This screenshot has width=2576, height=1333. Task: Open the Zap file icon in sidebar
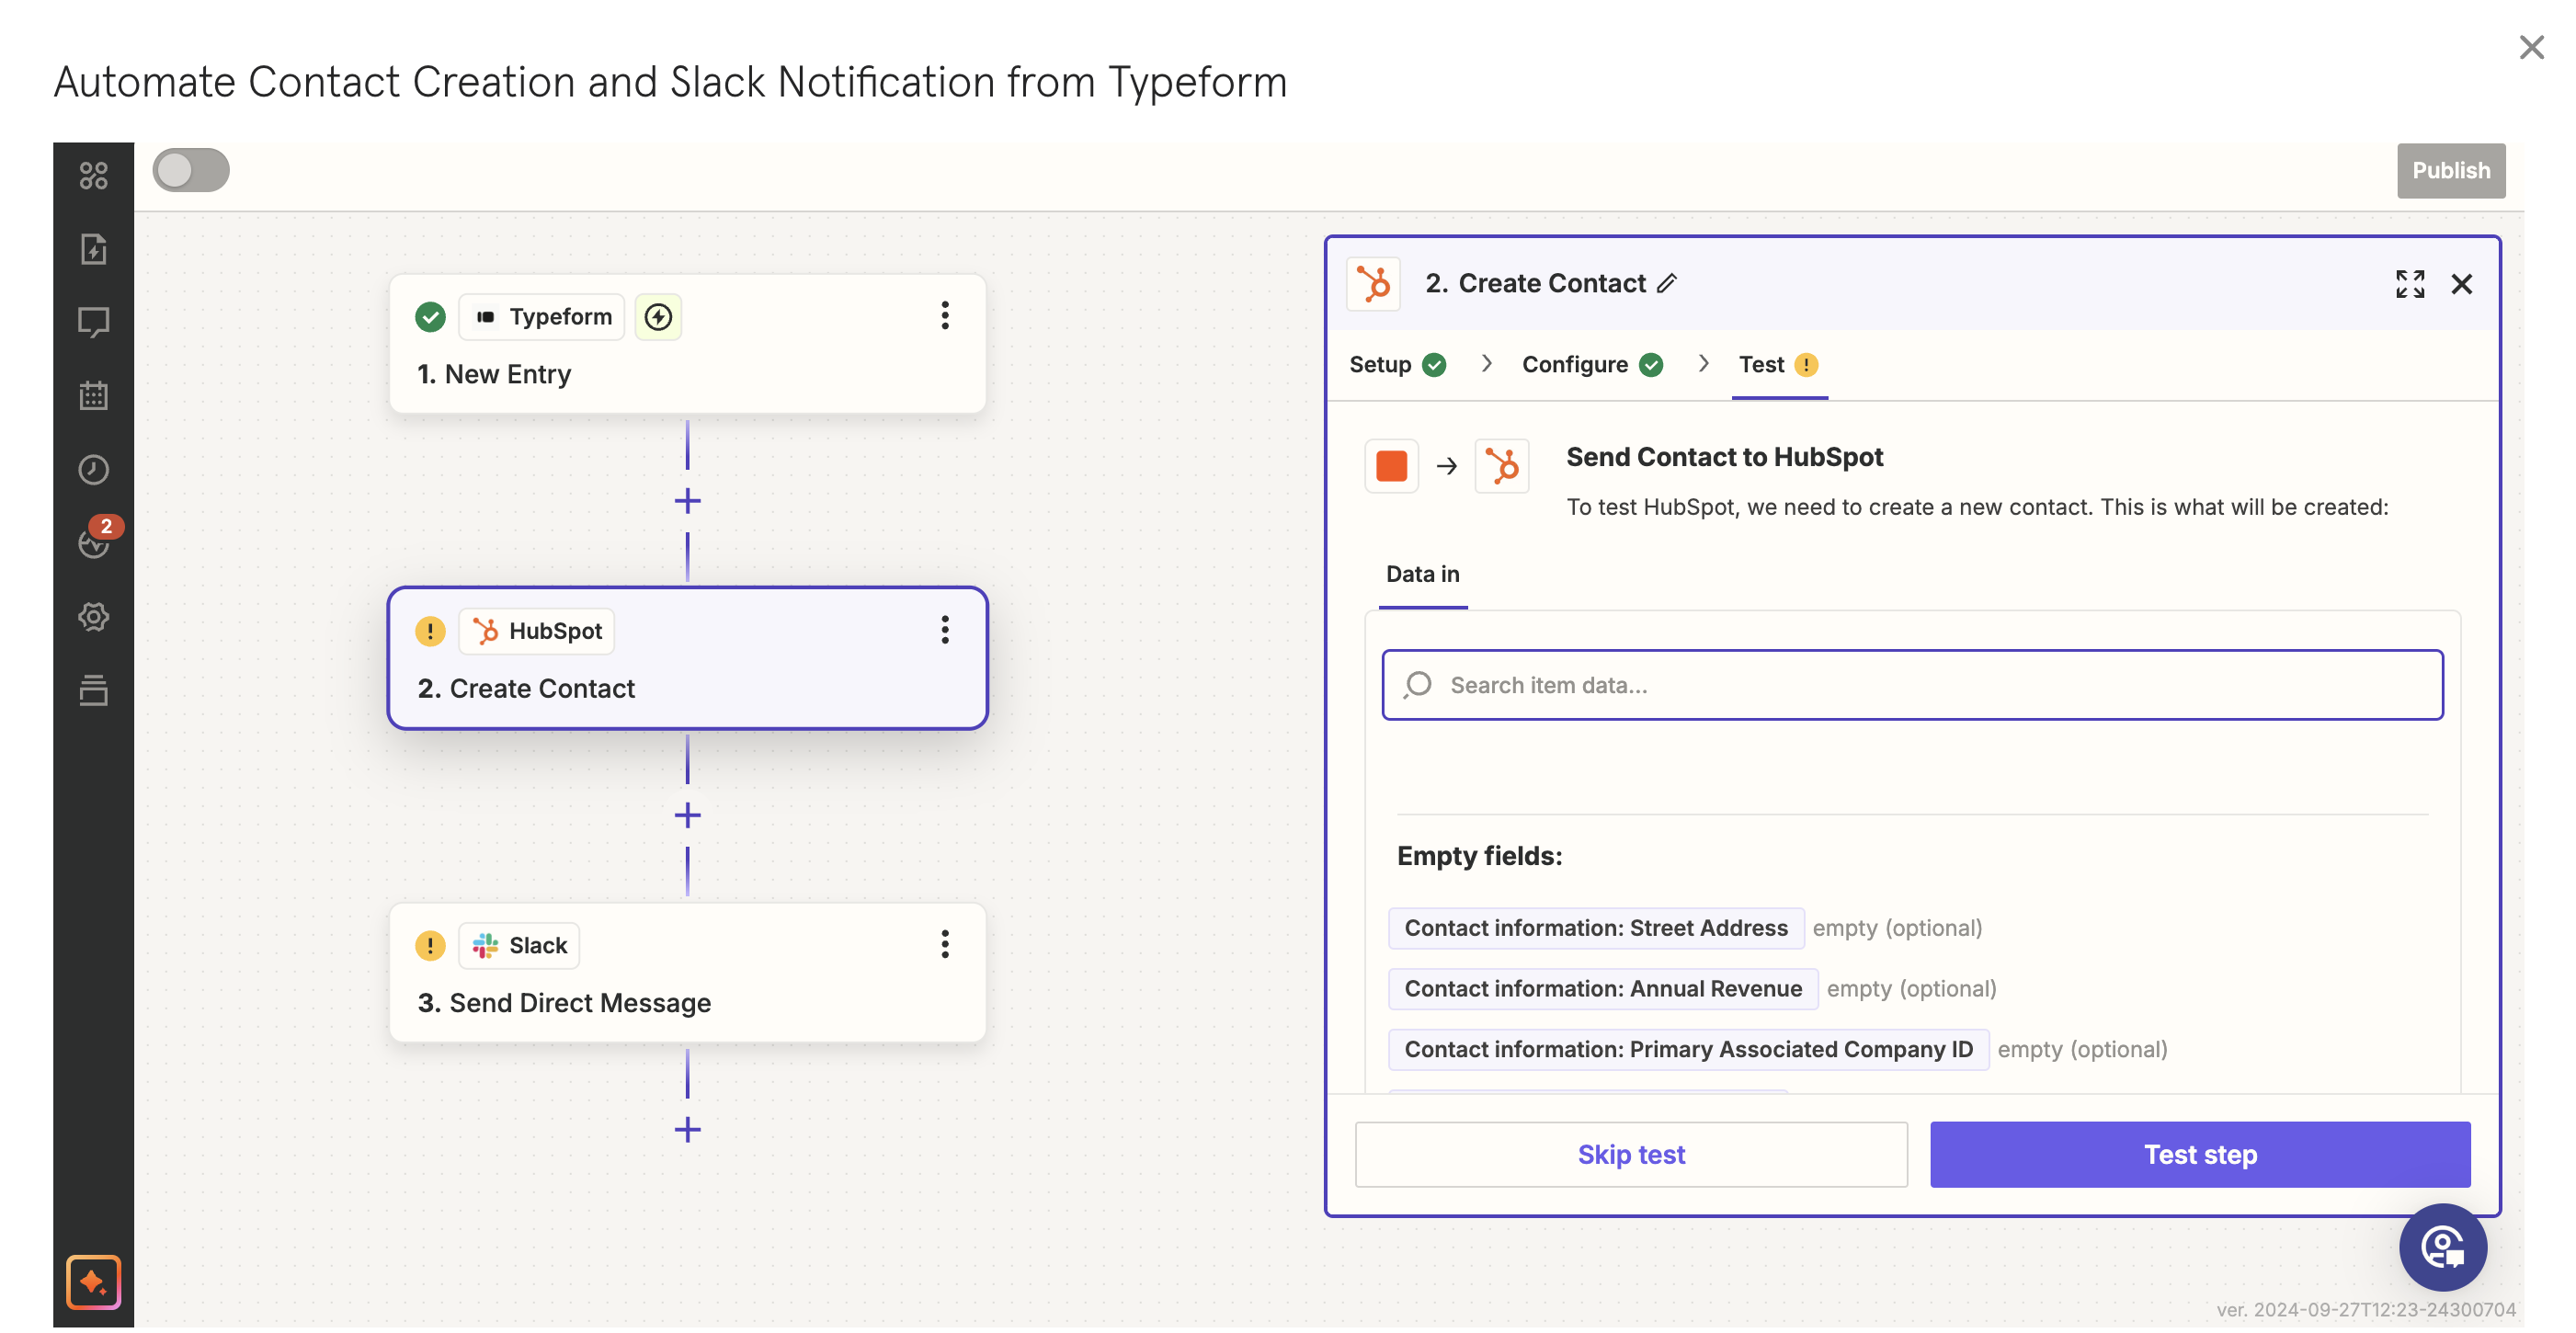(93, 249)
